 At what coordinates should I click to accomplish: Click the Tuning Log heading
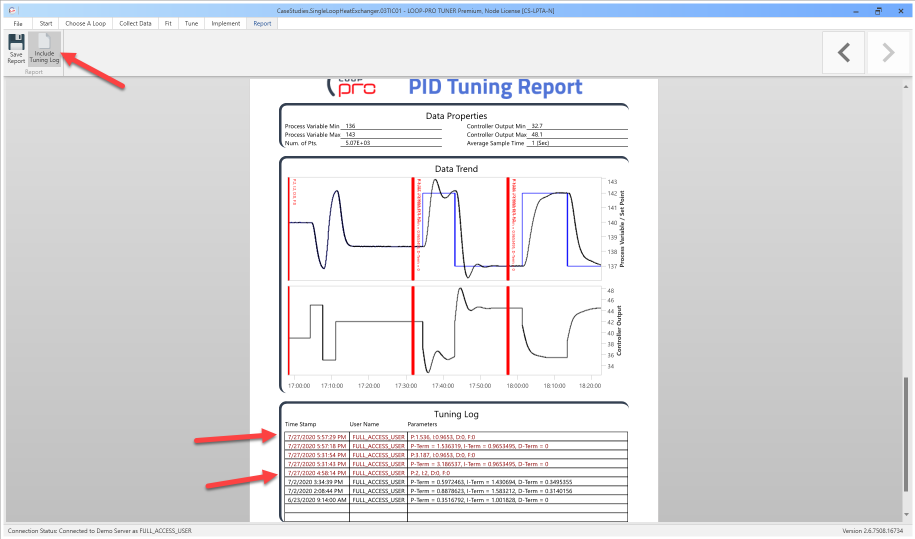(x=456, y=414)
